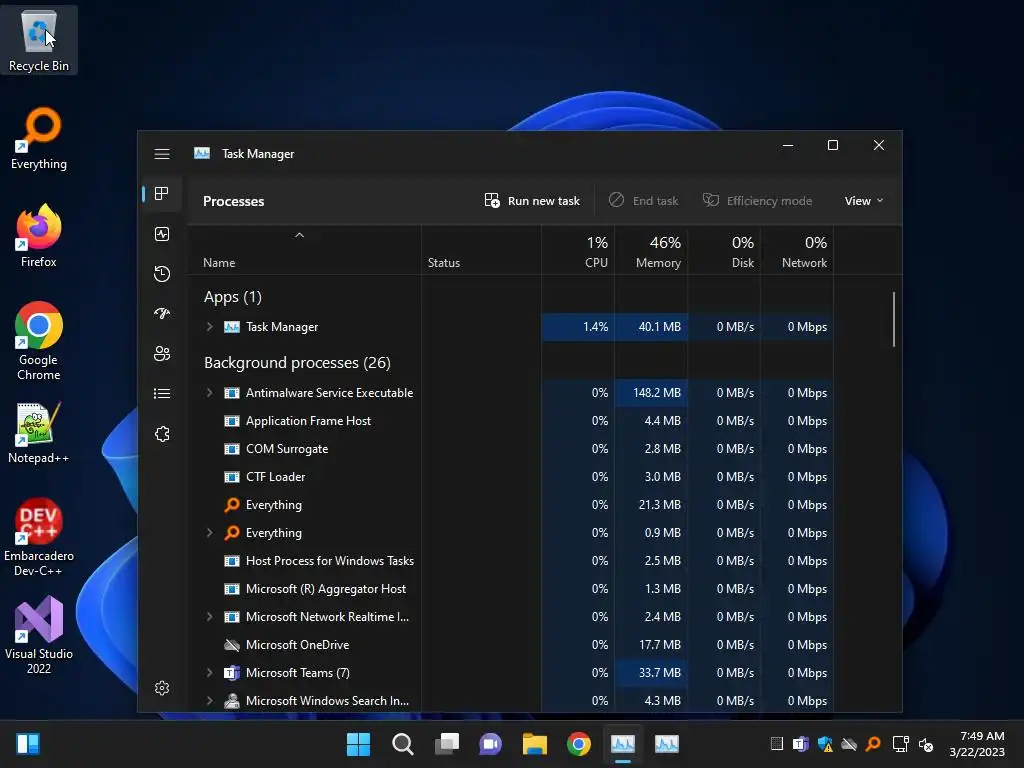Open Chrome from the taskbar

(x=579, y=744)
